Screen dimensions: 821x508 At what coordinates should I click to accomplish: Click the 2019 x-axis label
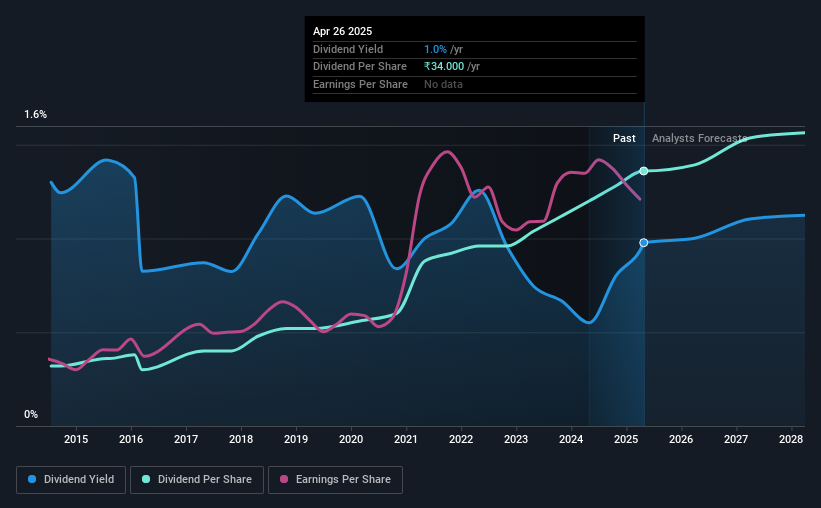[x=296, y=439]
